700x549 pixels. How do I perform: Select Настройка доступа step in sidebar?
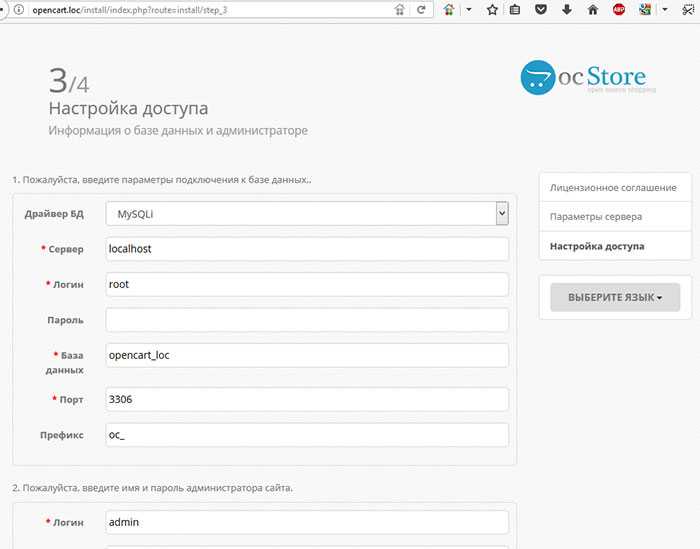coord(615,246)
